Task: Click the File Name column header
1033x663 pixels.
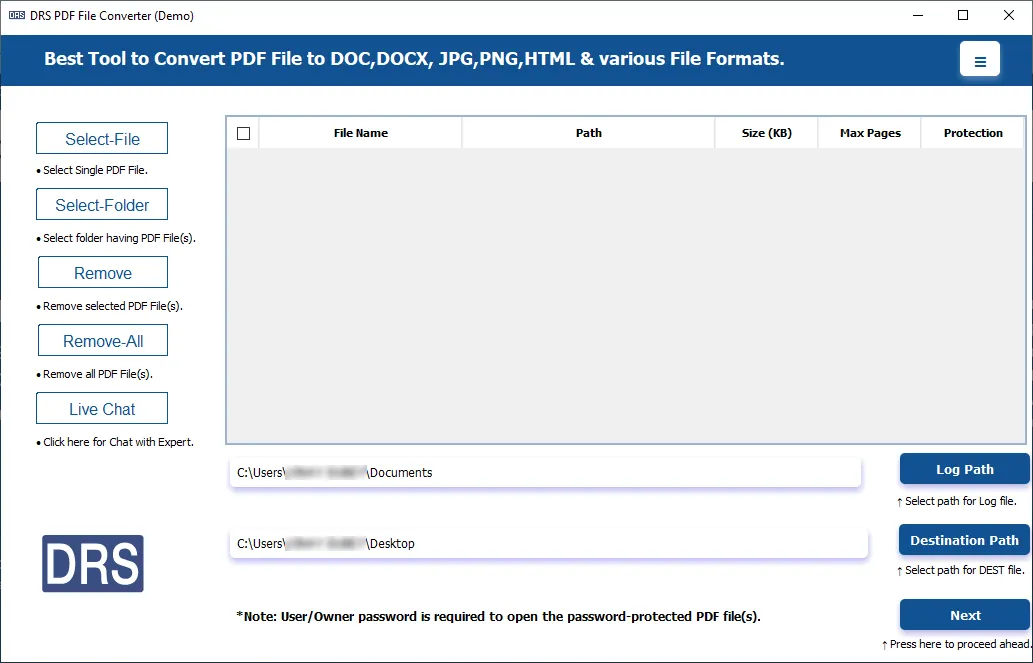Action: click(x=360, y=133)
